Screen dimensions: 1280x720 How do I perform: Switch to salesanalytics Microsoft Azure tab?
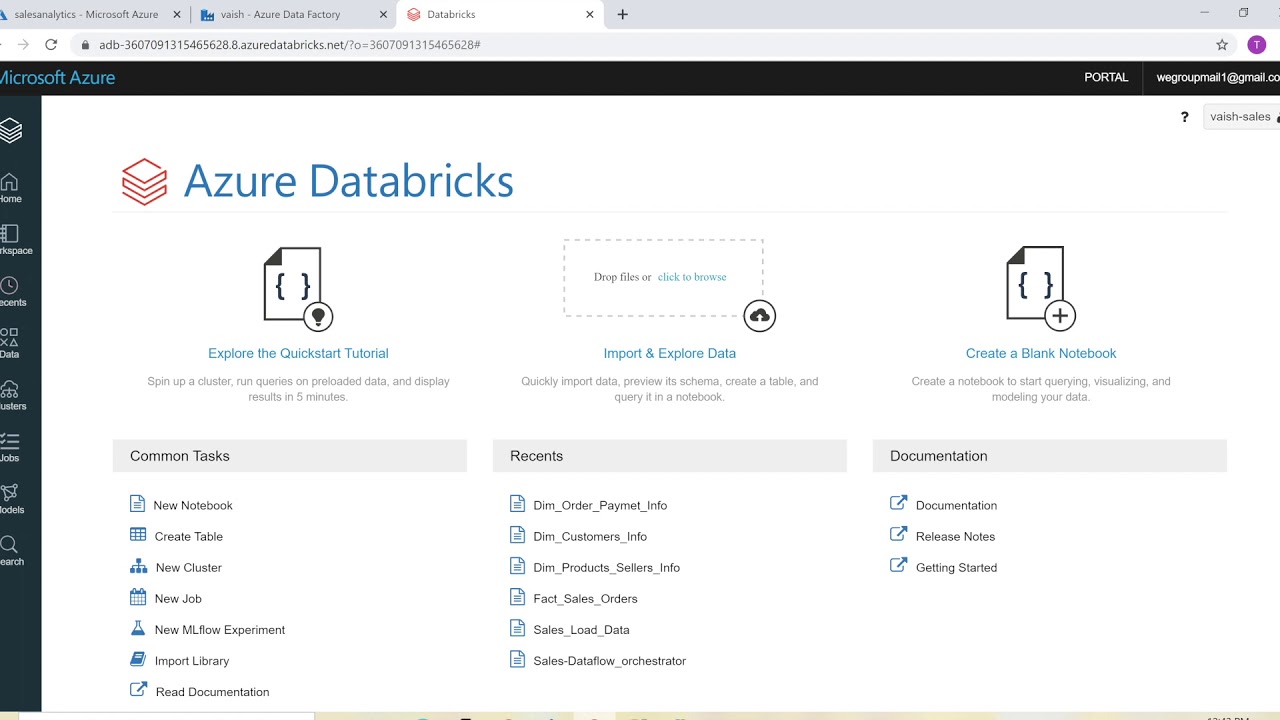coord(86,15)
